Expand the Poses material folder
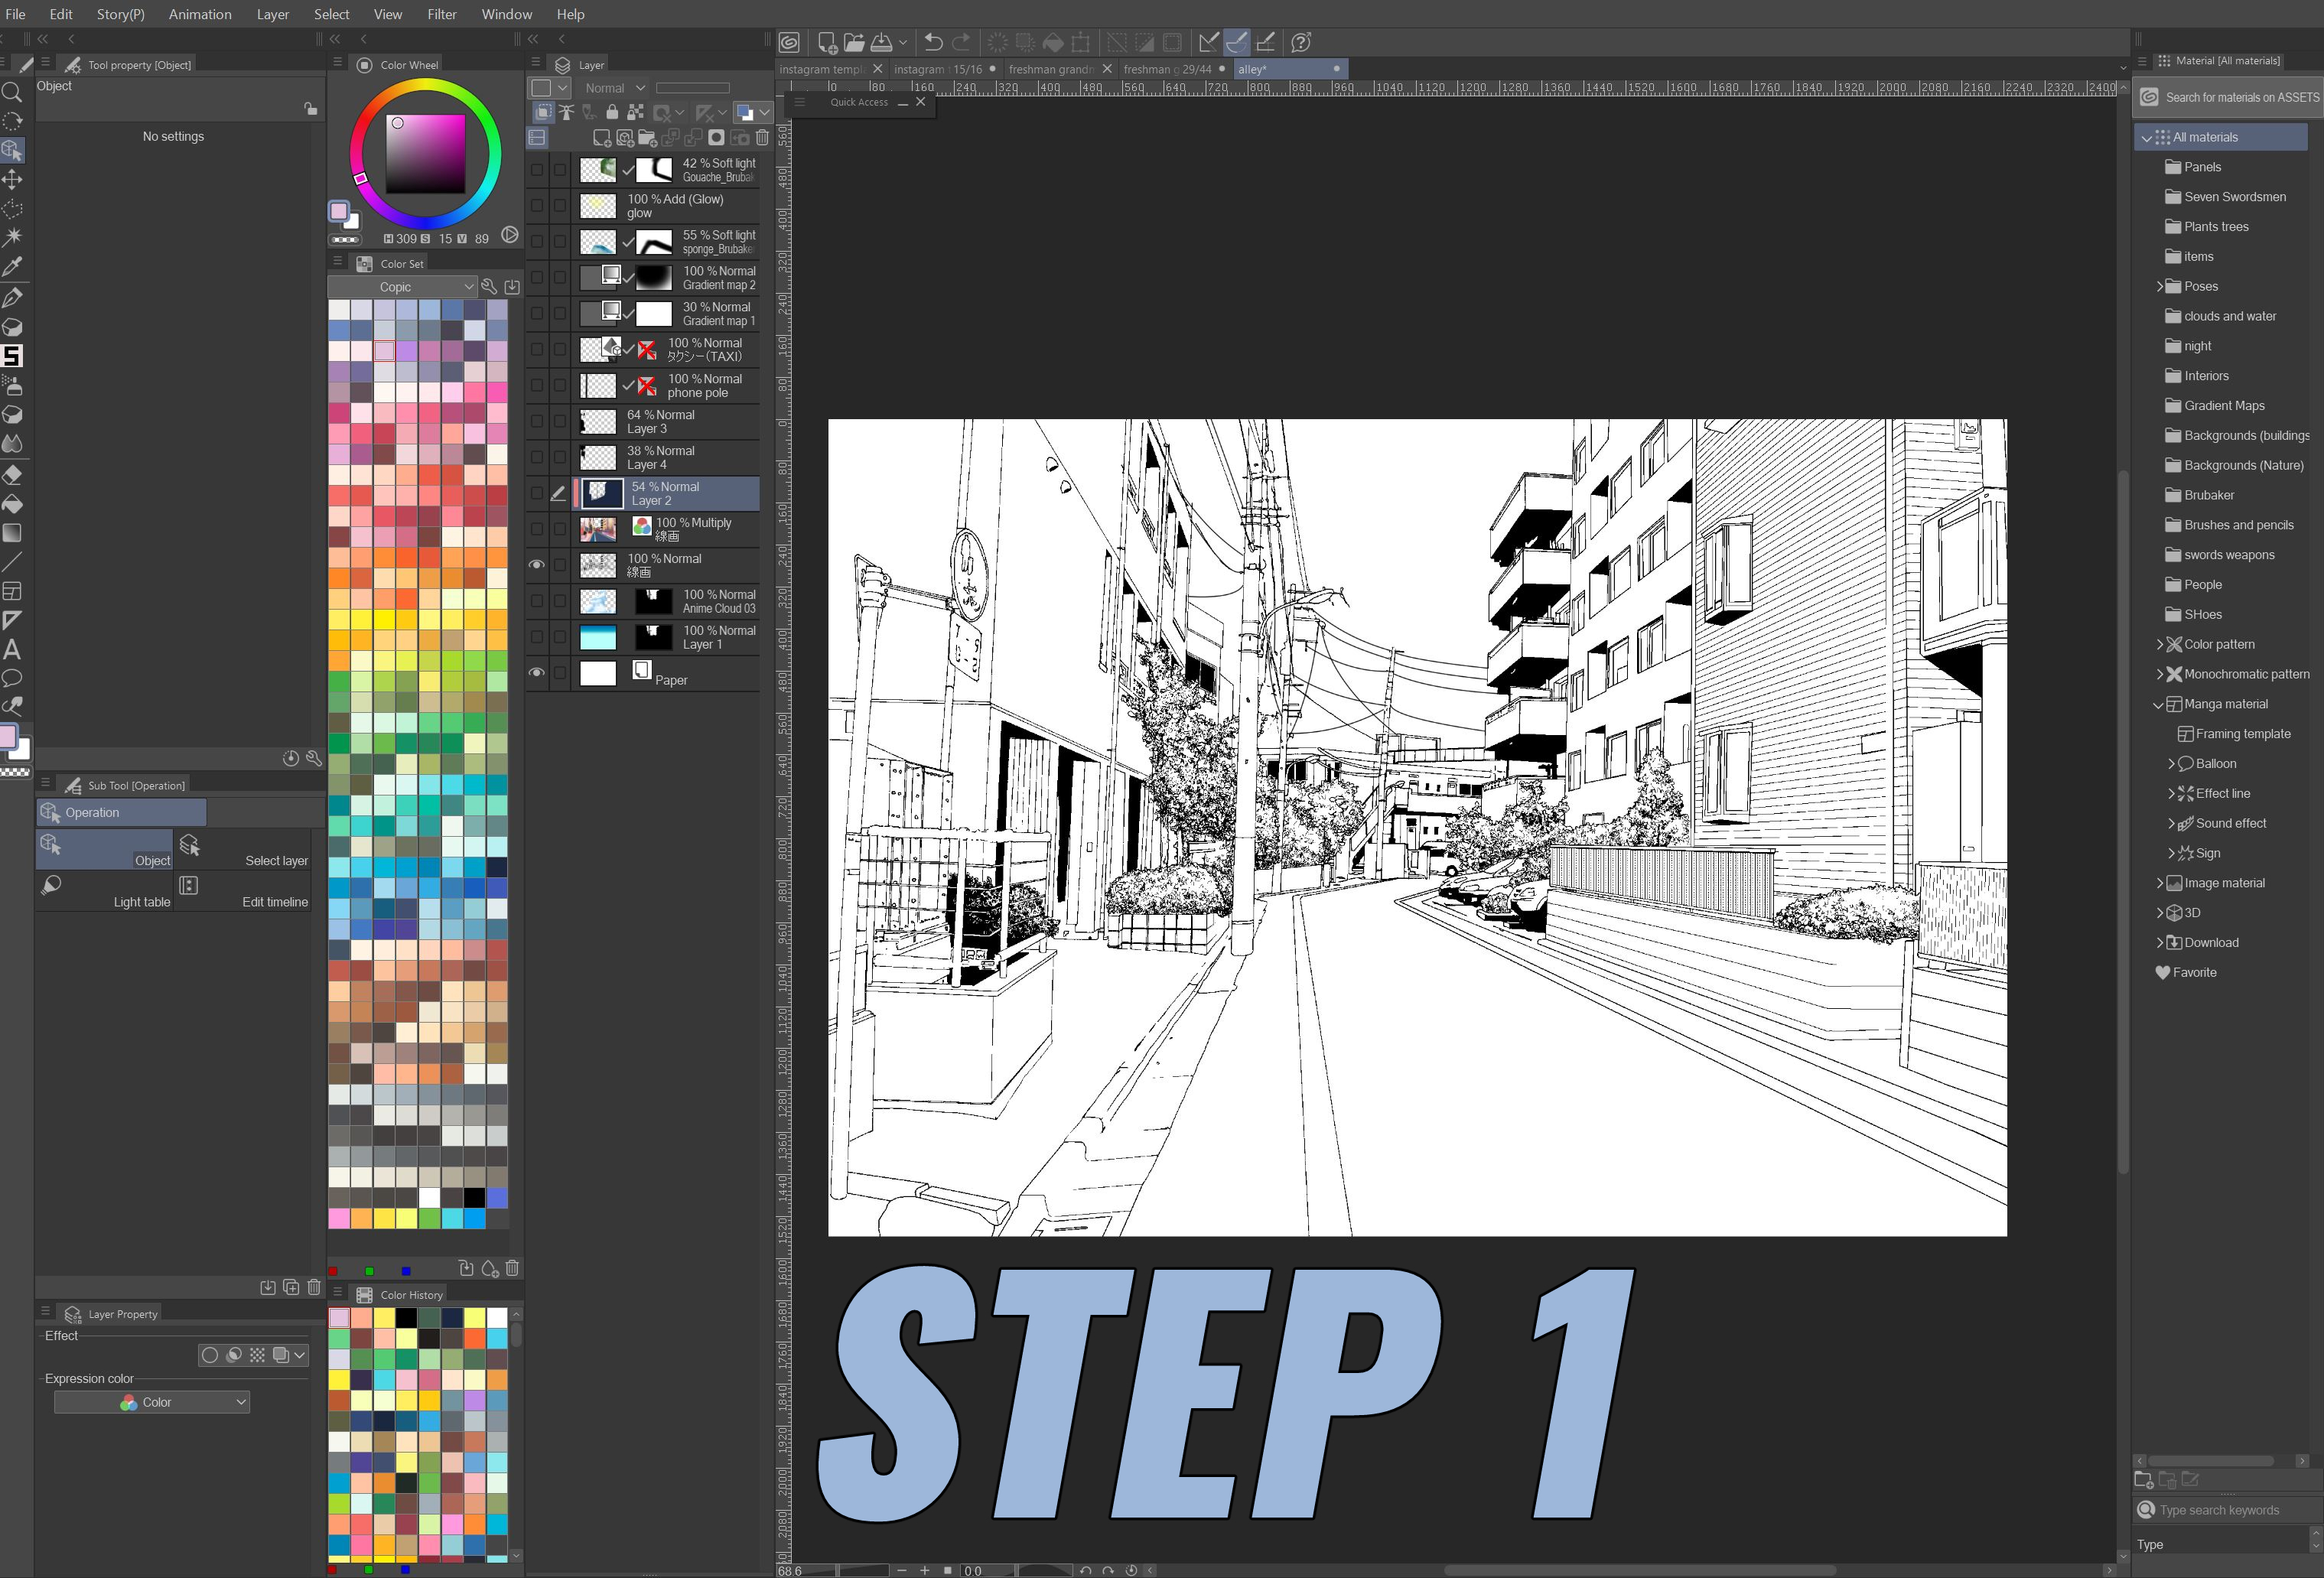Screen dimensions: 2324x1578 pos(2159,286)
